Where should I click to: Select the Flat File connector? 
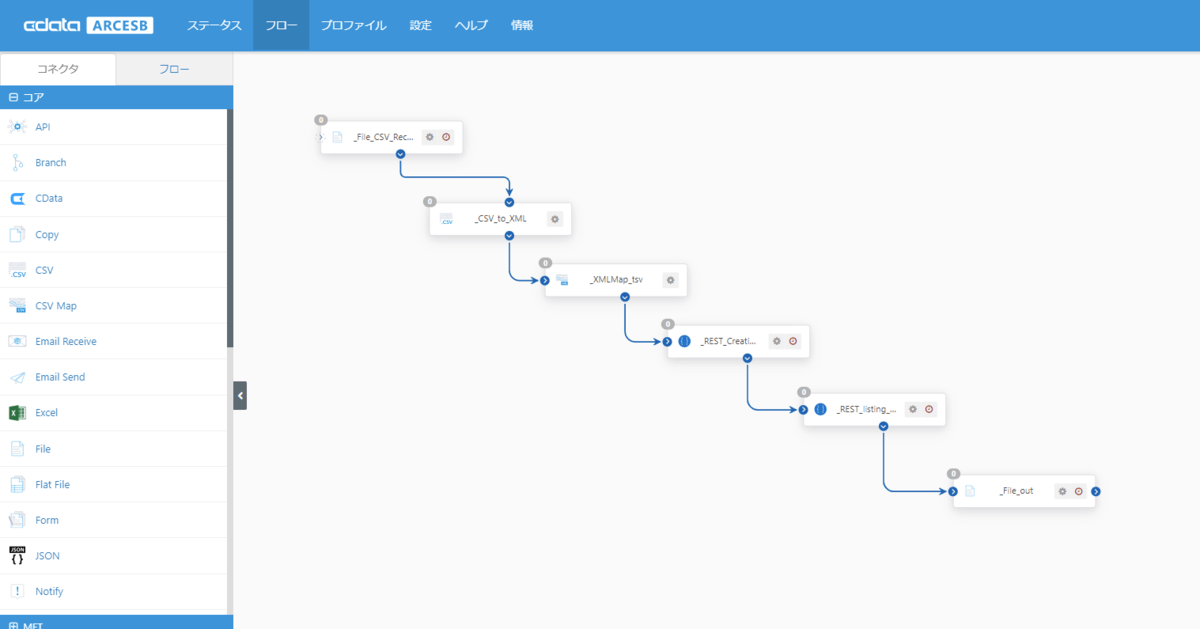(x=52, y=485)
